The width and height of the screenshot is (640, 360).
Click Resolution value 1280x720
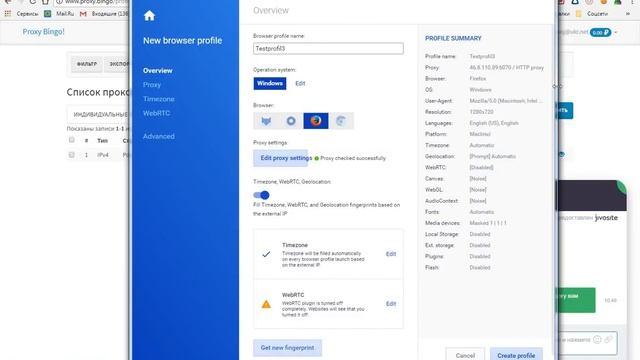(x=481, y=112)
